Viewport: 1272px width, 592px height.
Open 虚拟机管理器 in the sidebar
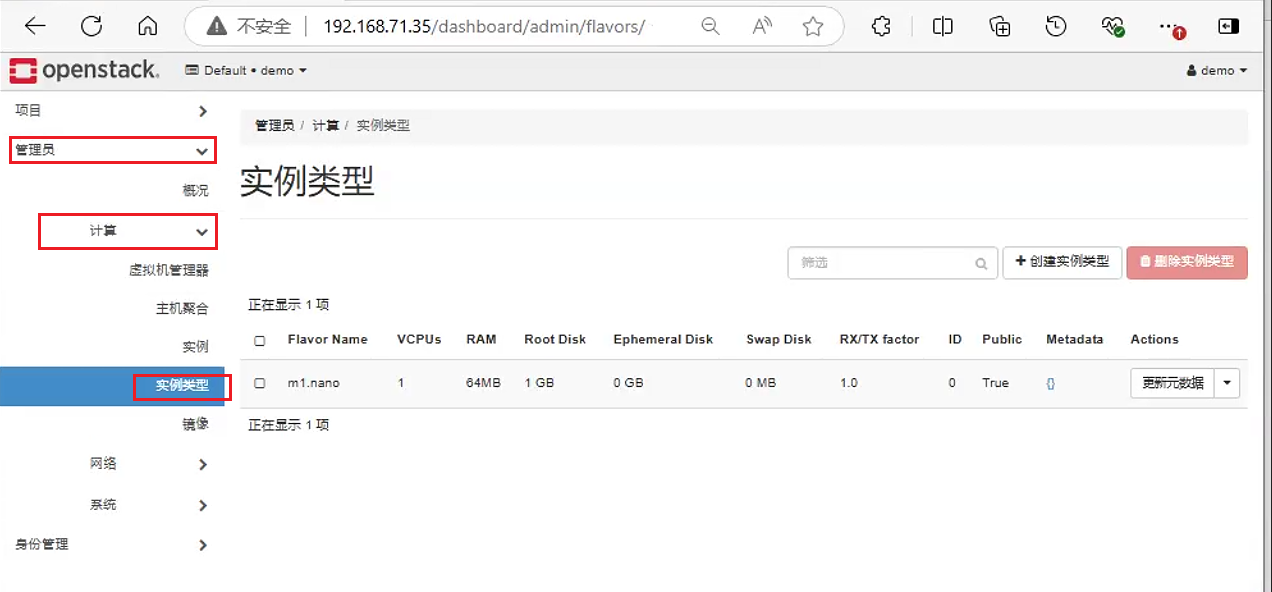click(x=169, y=270)
